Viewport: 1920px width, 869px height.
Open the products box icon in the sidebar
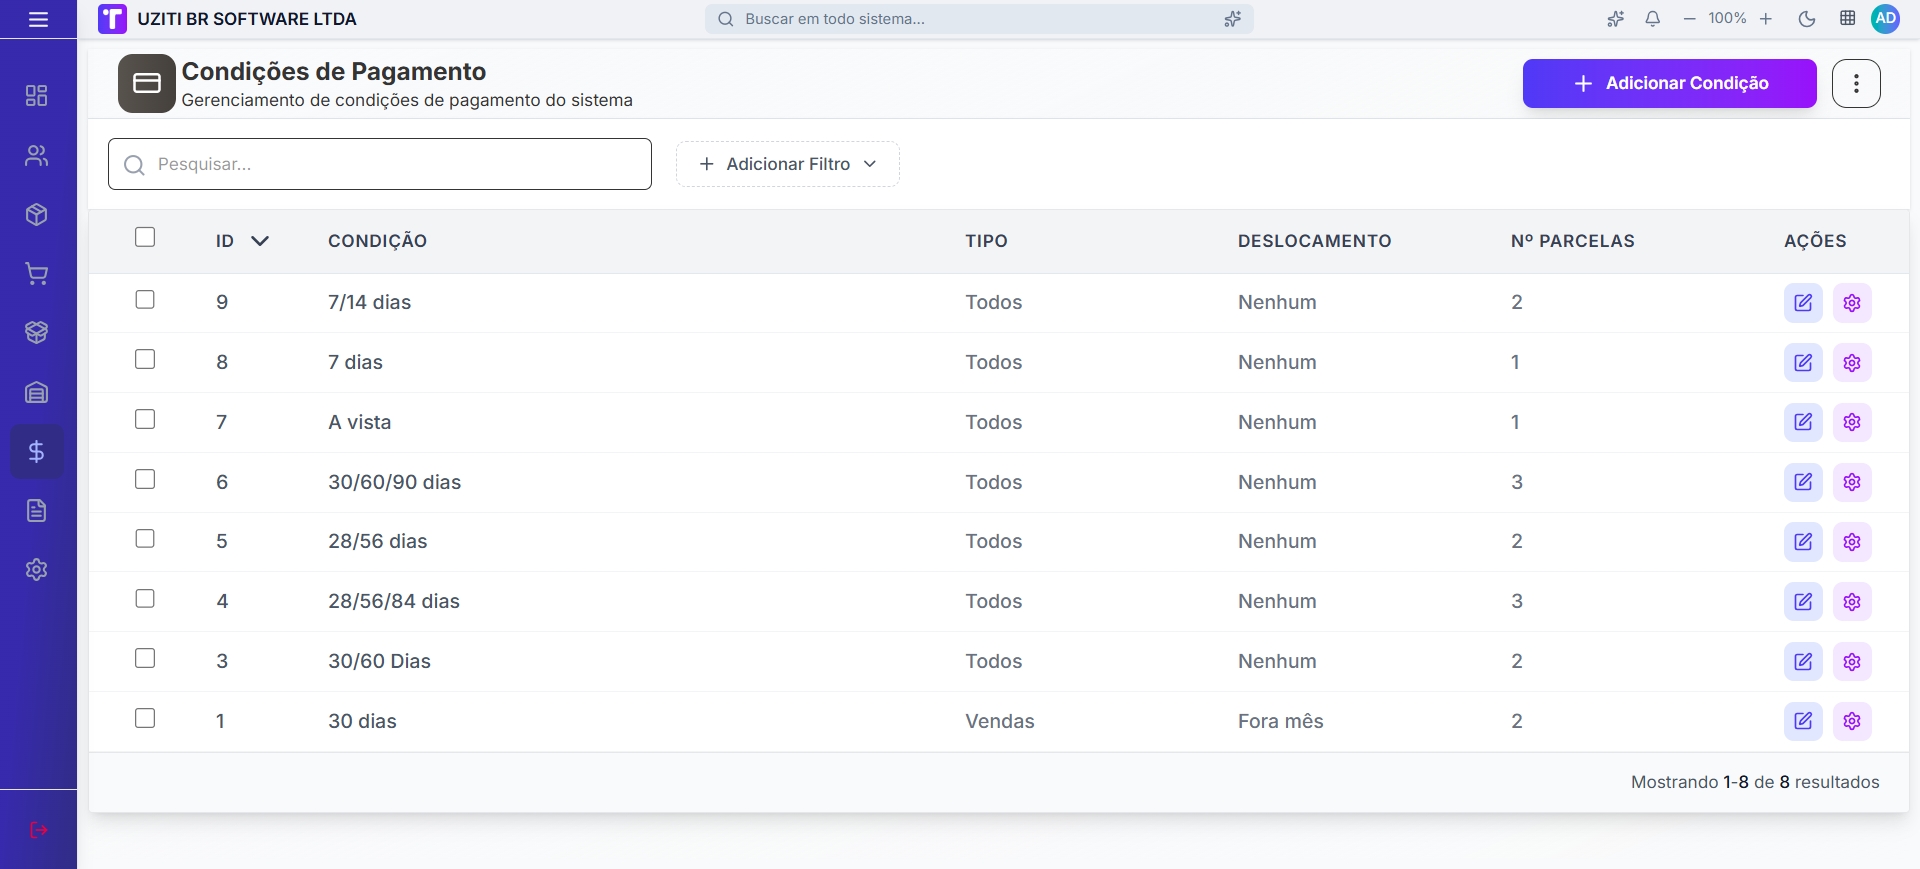point(37,215)
